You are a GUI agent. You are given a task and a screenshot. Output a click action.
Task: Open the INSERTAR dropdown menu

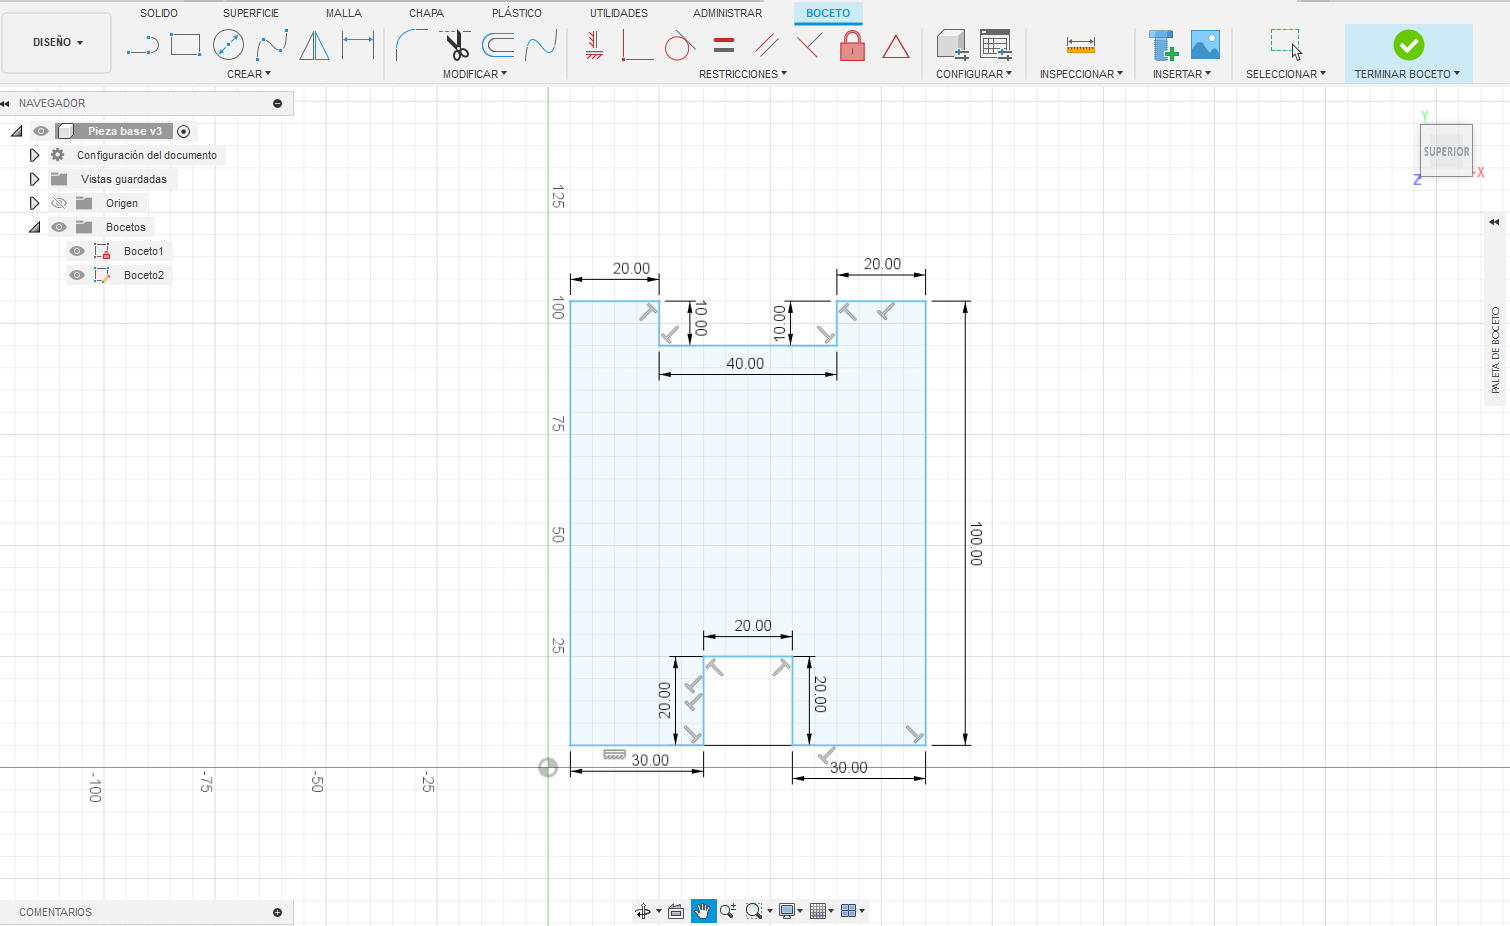coord(1182,74)
